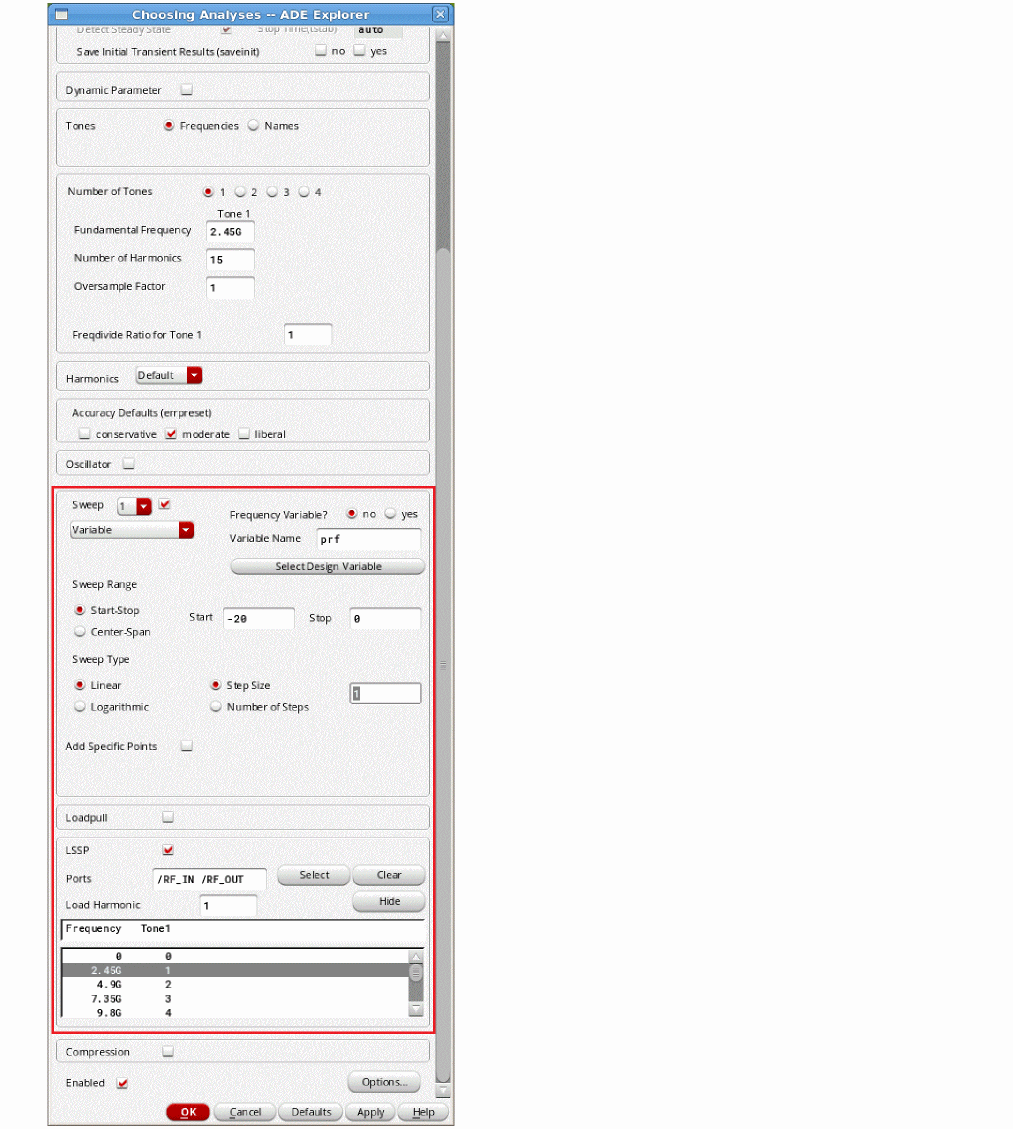
Task: Select Step Size option
Action: point(215,685)
